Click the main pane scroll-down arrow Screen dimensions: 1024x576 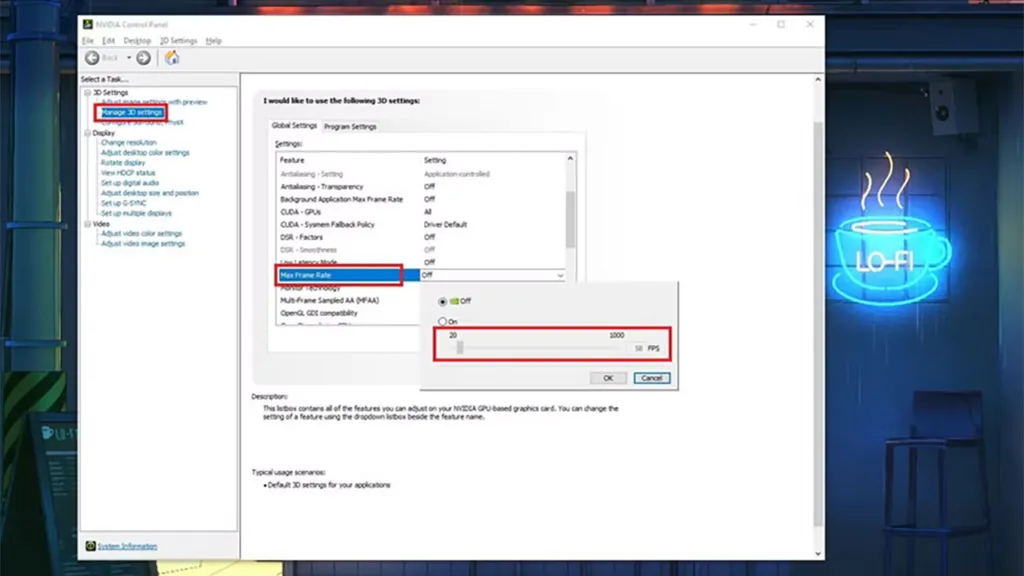tap(818, 554)
